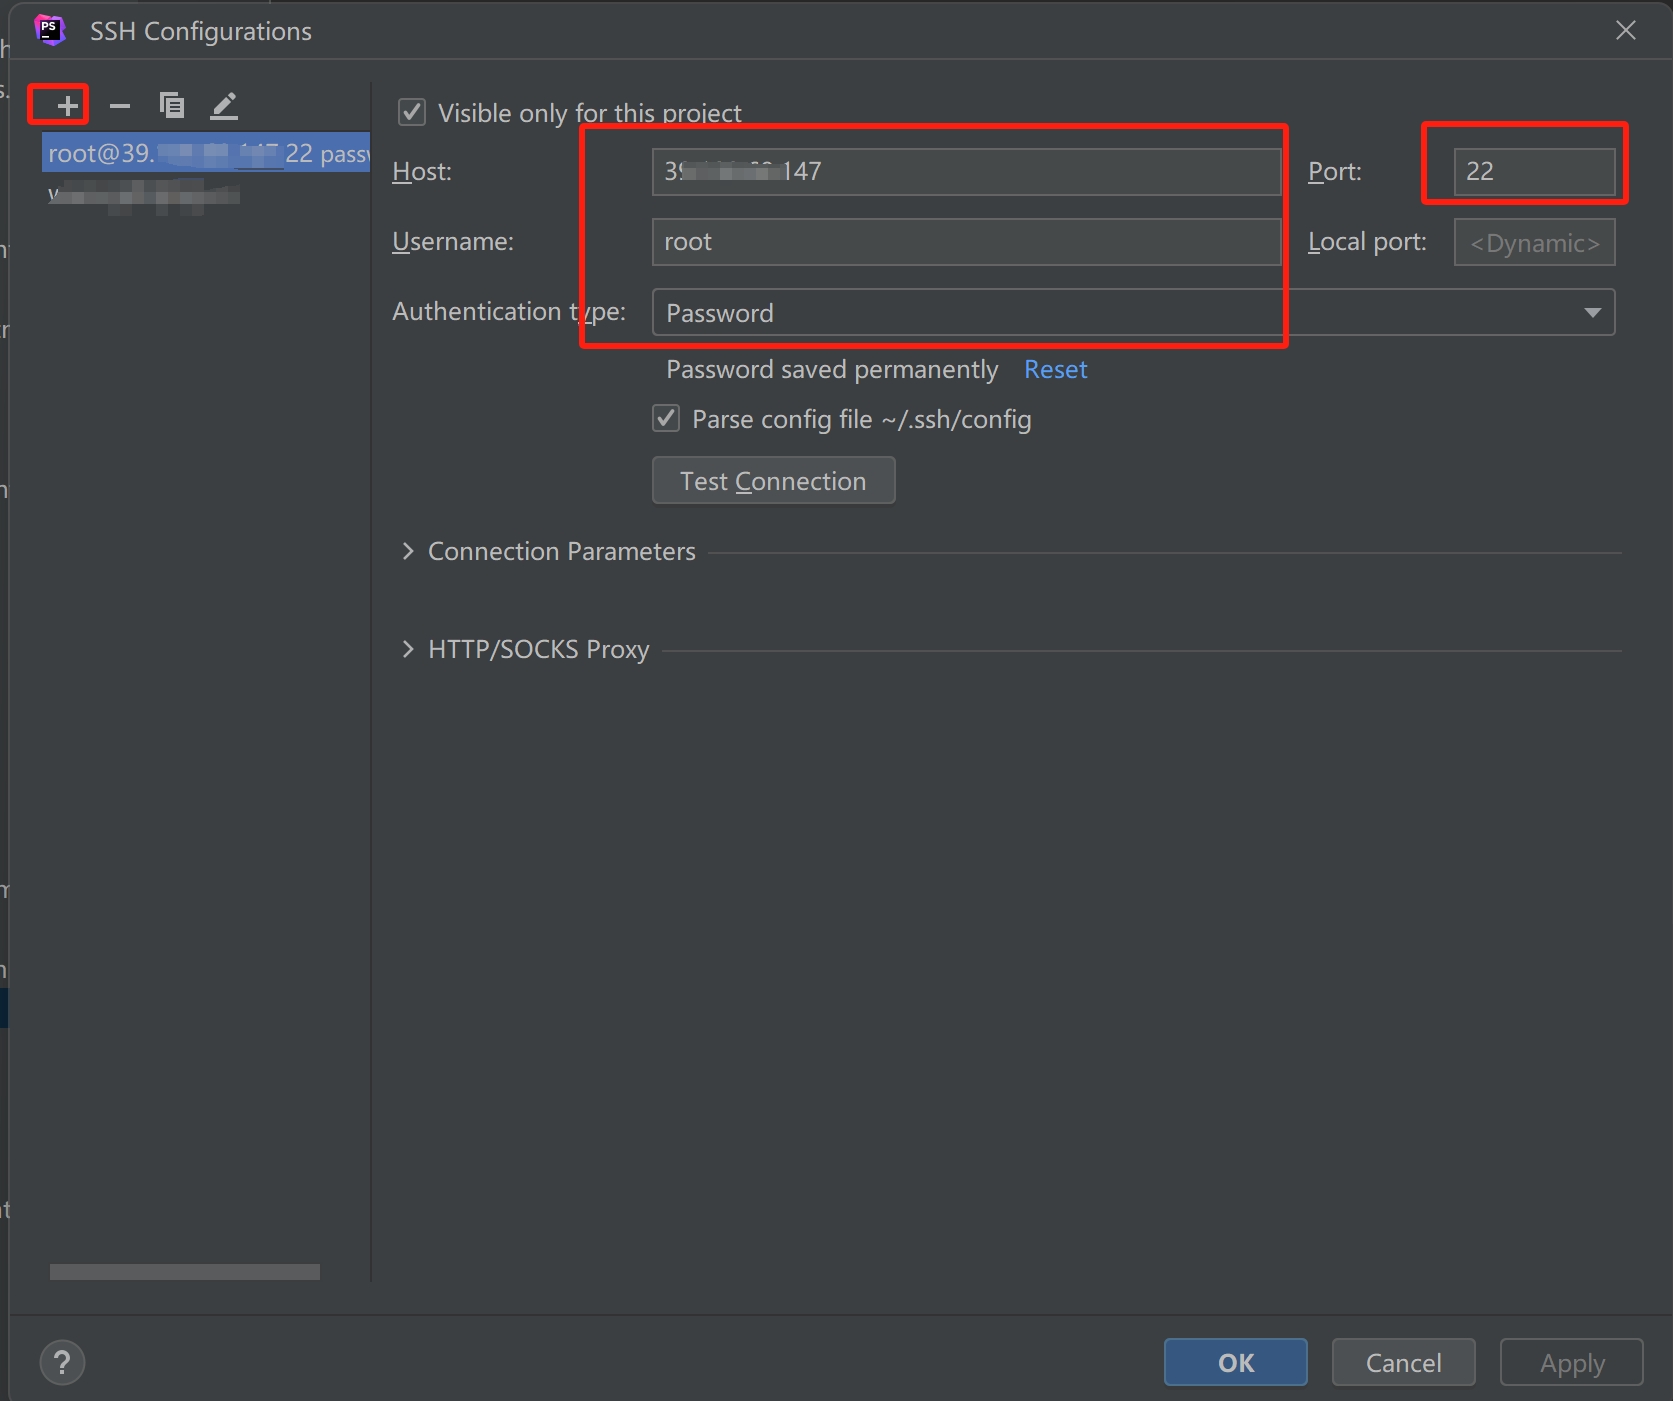Open help via the question mark icon

(x=62, y=1362)
